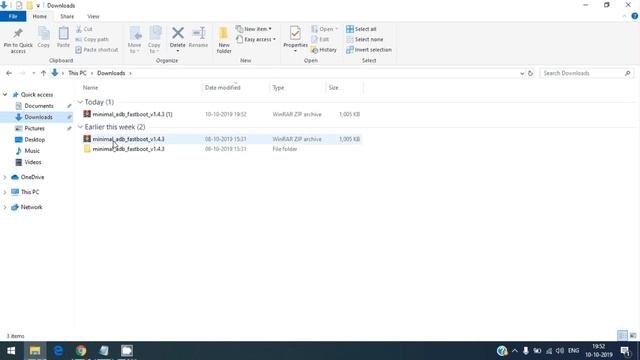Click the Paste ribbon icon
The height and width of the screenshot is (360, 640).
click(63, 33)
